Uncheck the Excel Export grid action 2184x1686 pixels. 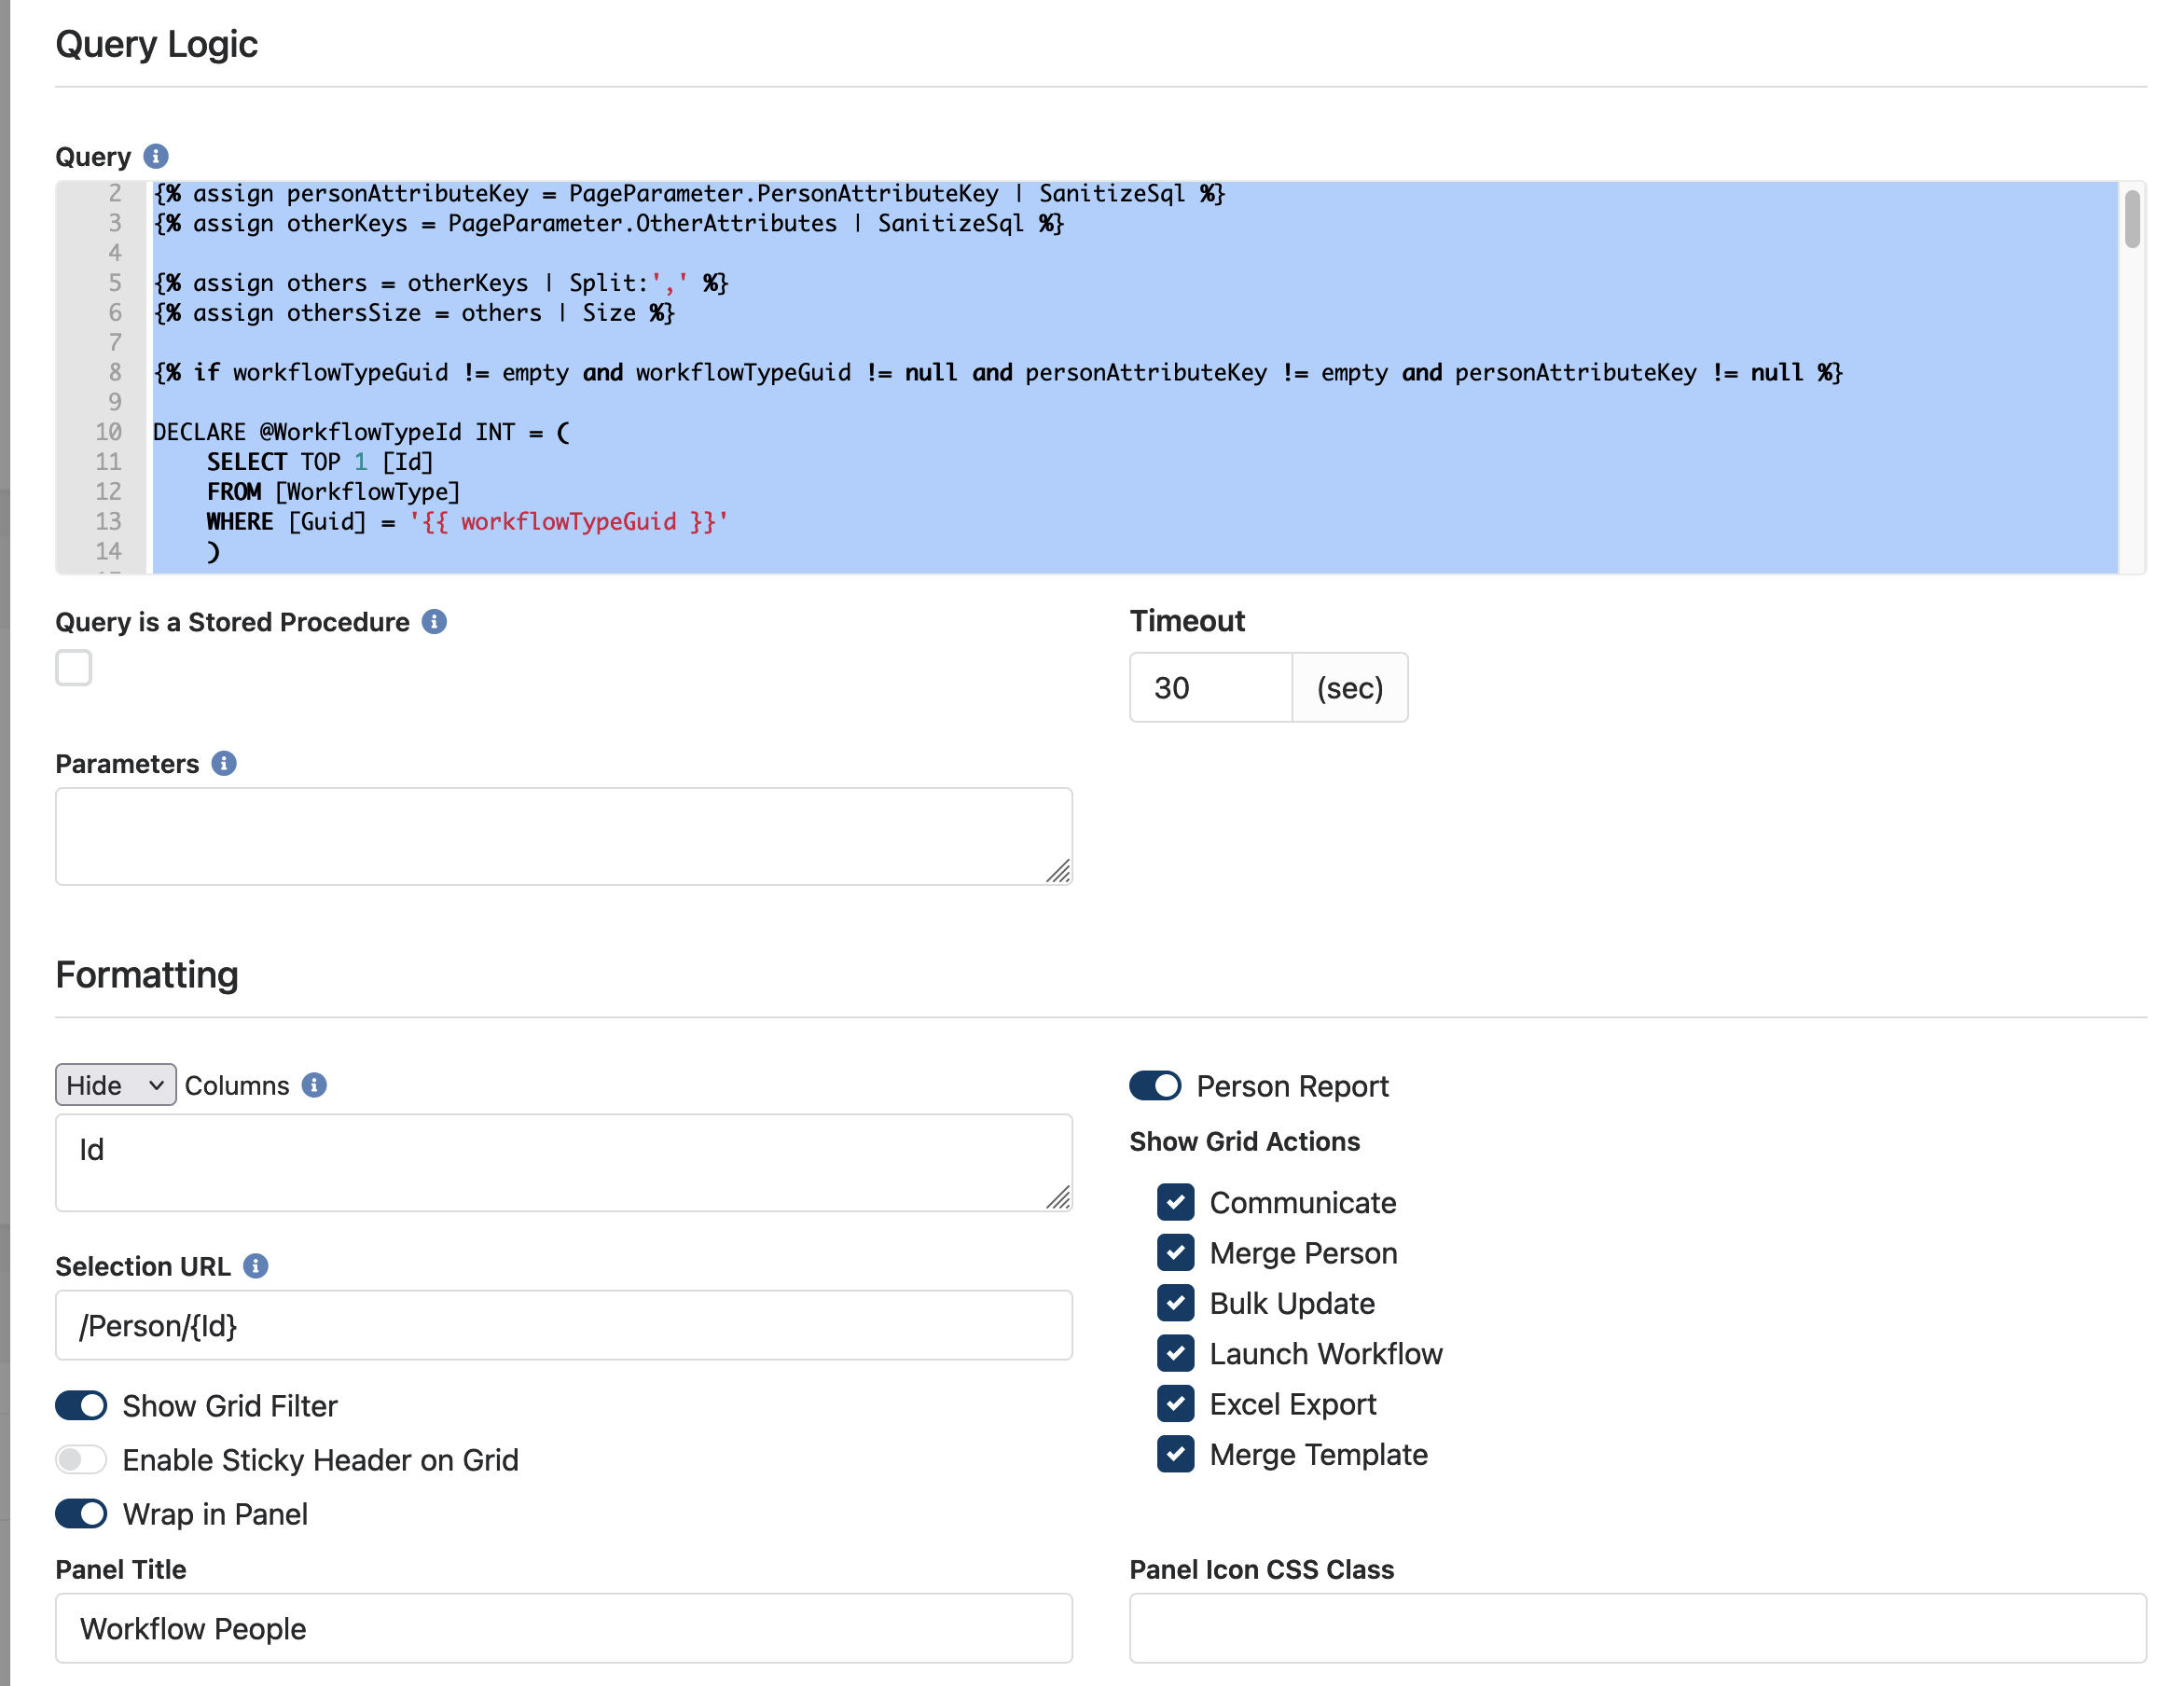click(x=1176, y=1404)
